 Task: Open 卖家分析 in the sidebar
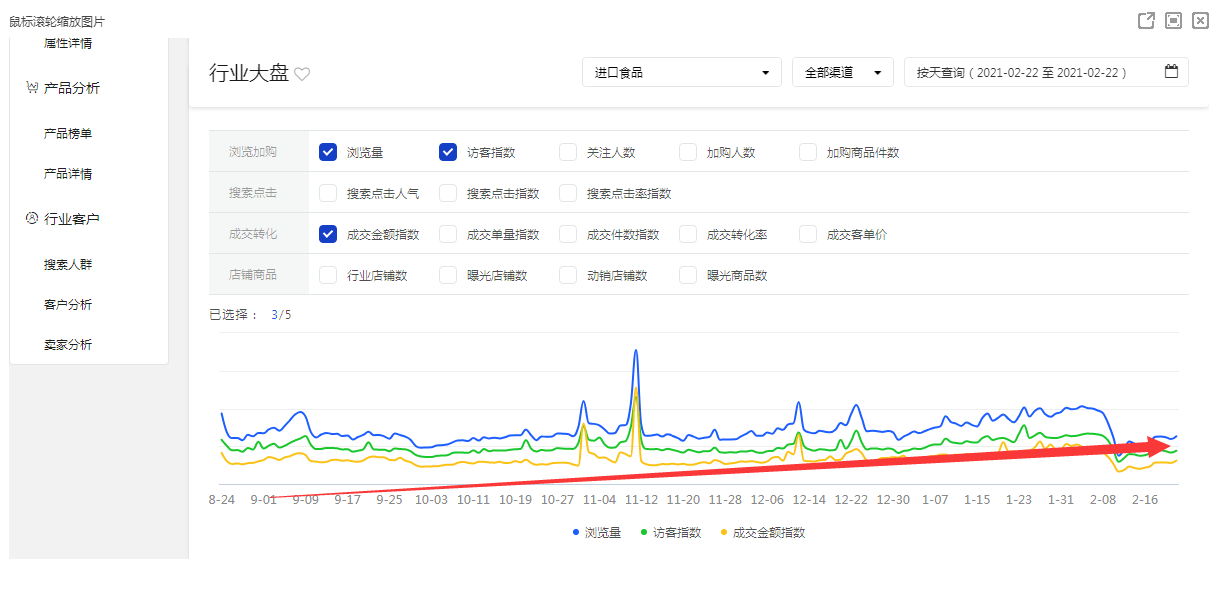point(68,345)
